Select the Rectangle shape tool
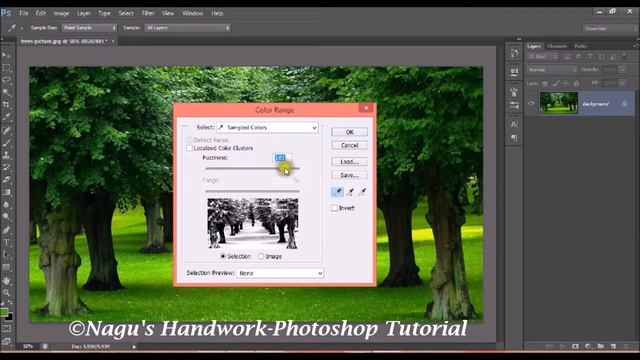Image resolution: width=640 pixels, height=360 pixels. (x=7, y=268)
